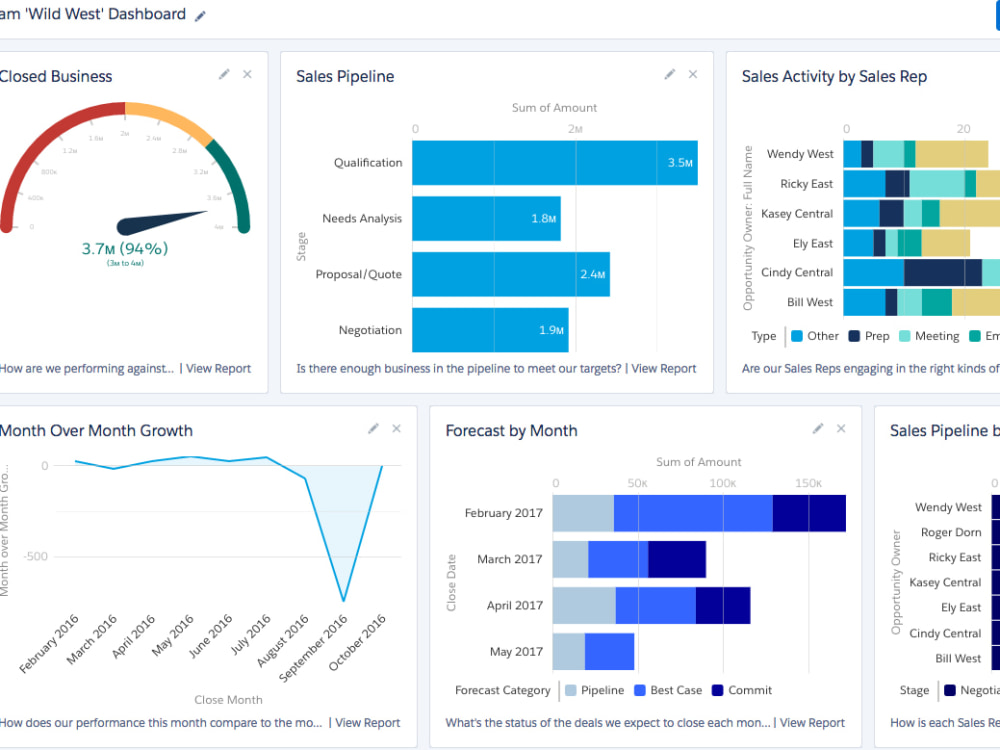Screen dimensions: 1000x750
Task: View Report for Forecast by Month
Action: click(x=812, y=722)
